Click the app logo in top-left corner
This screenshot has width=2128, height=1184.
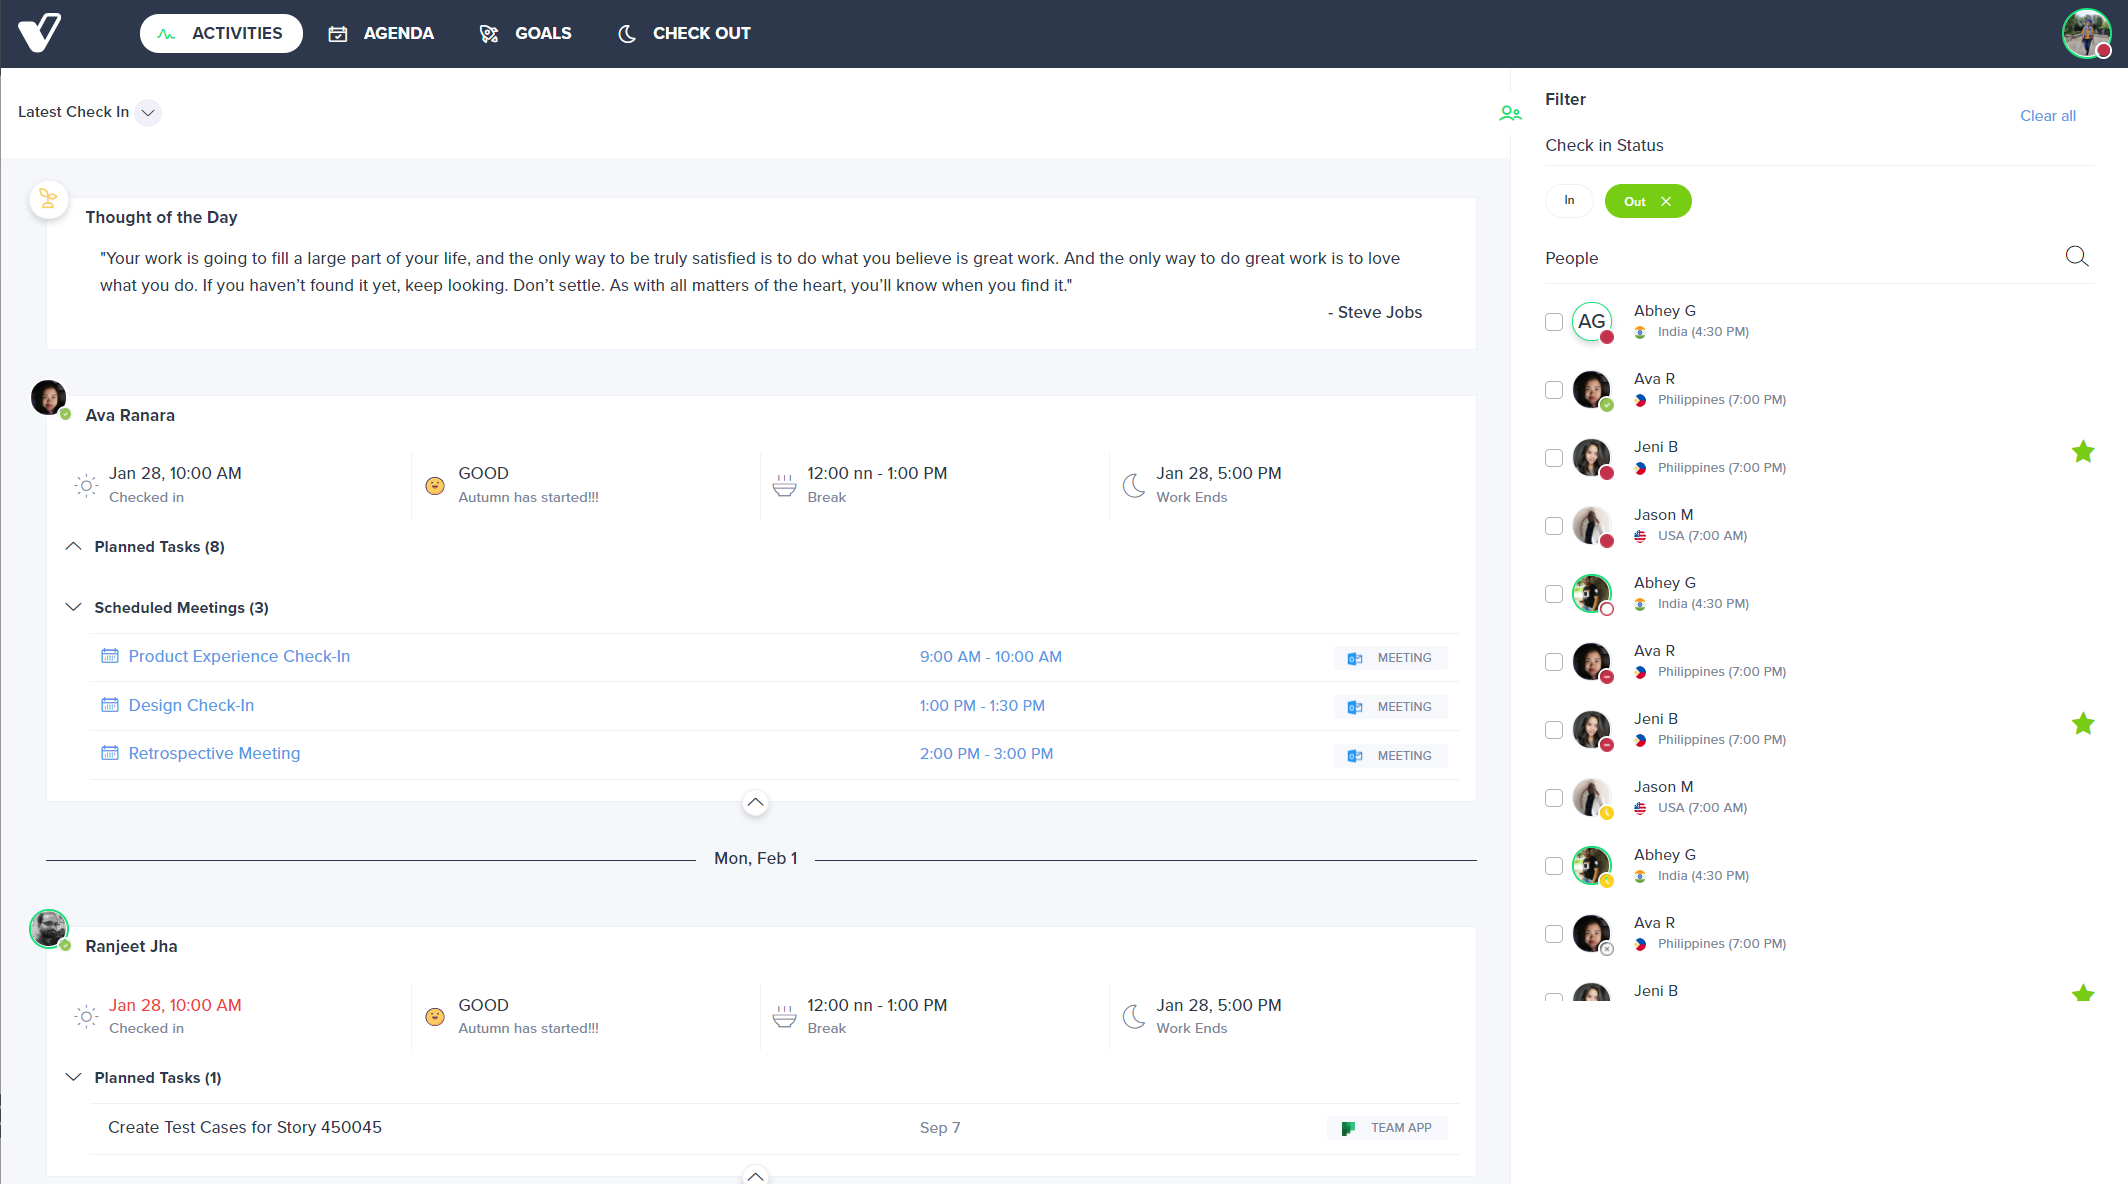click(x=40, y=33)
